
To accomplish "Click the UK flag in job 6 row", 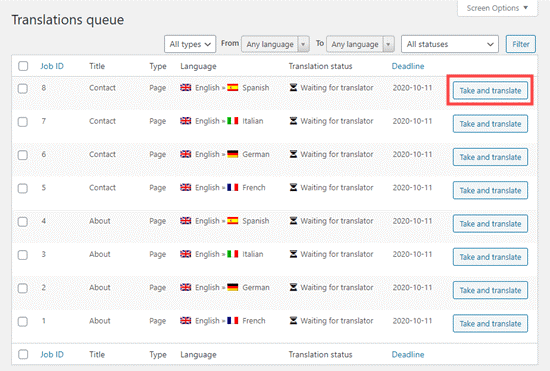I will (x=186, y=154).
